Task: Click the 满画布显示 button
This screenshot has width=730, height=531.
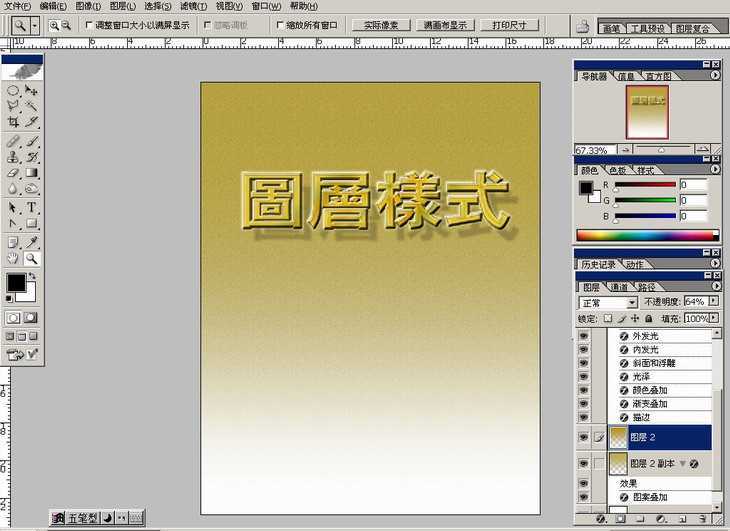Action: (x=445, y=25)
